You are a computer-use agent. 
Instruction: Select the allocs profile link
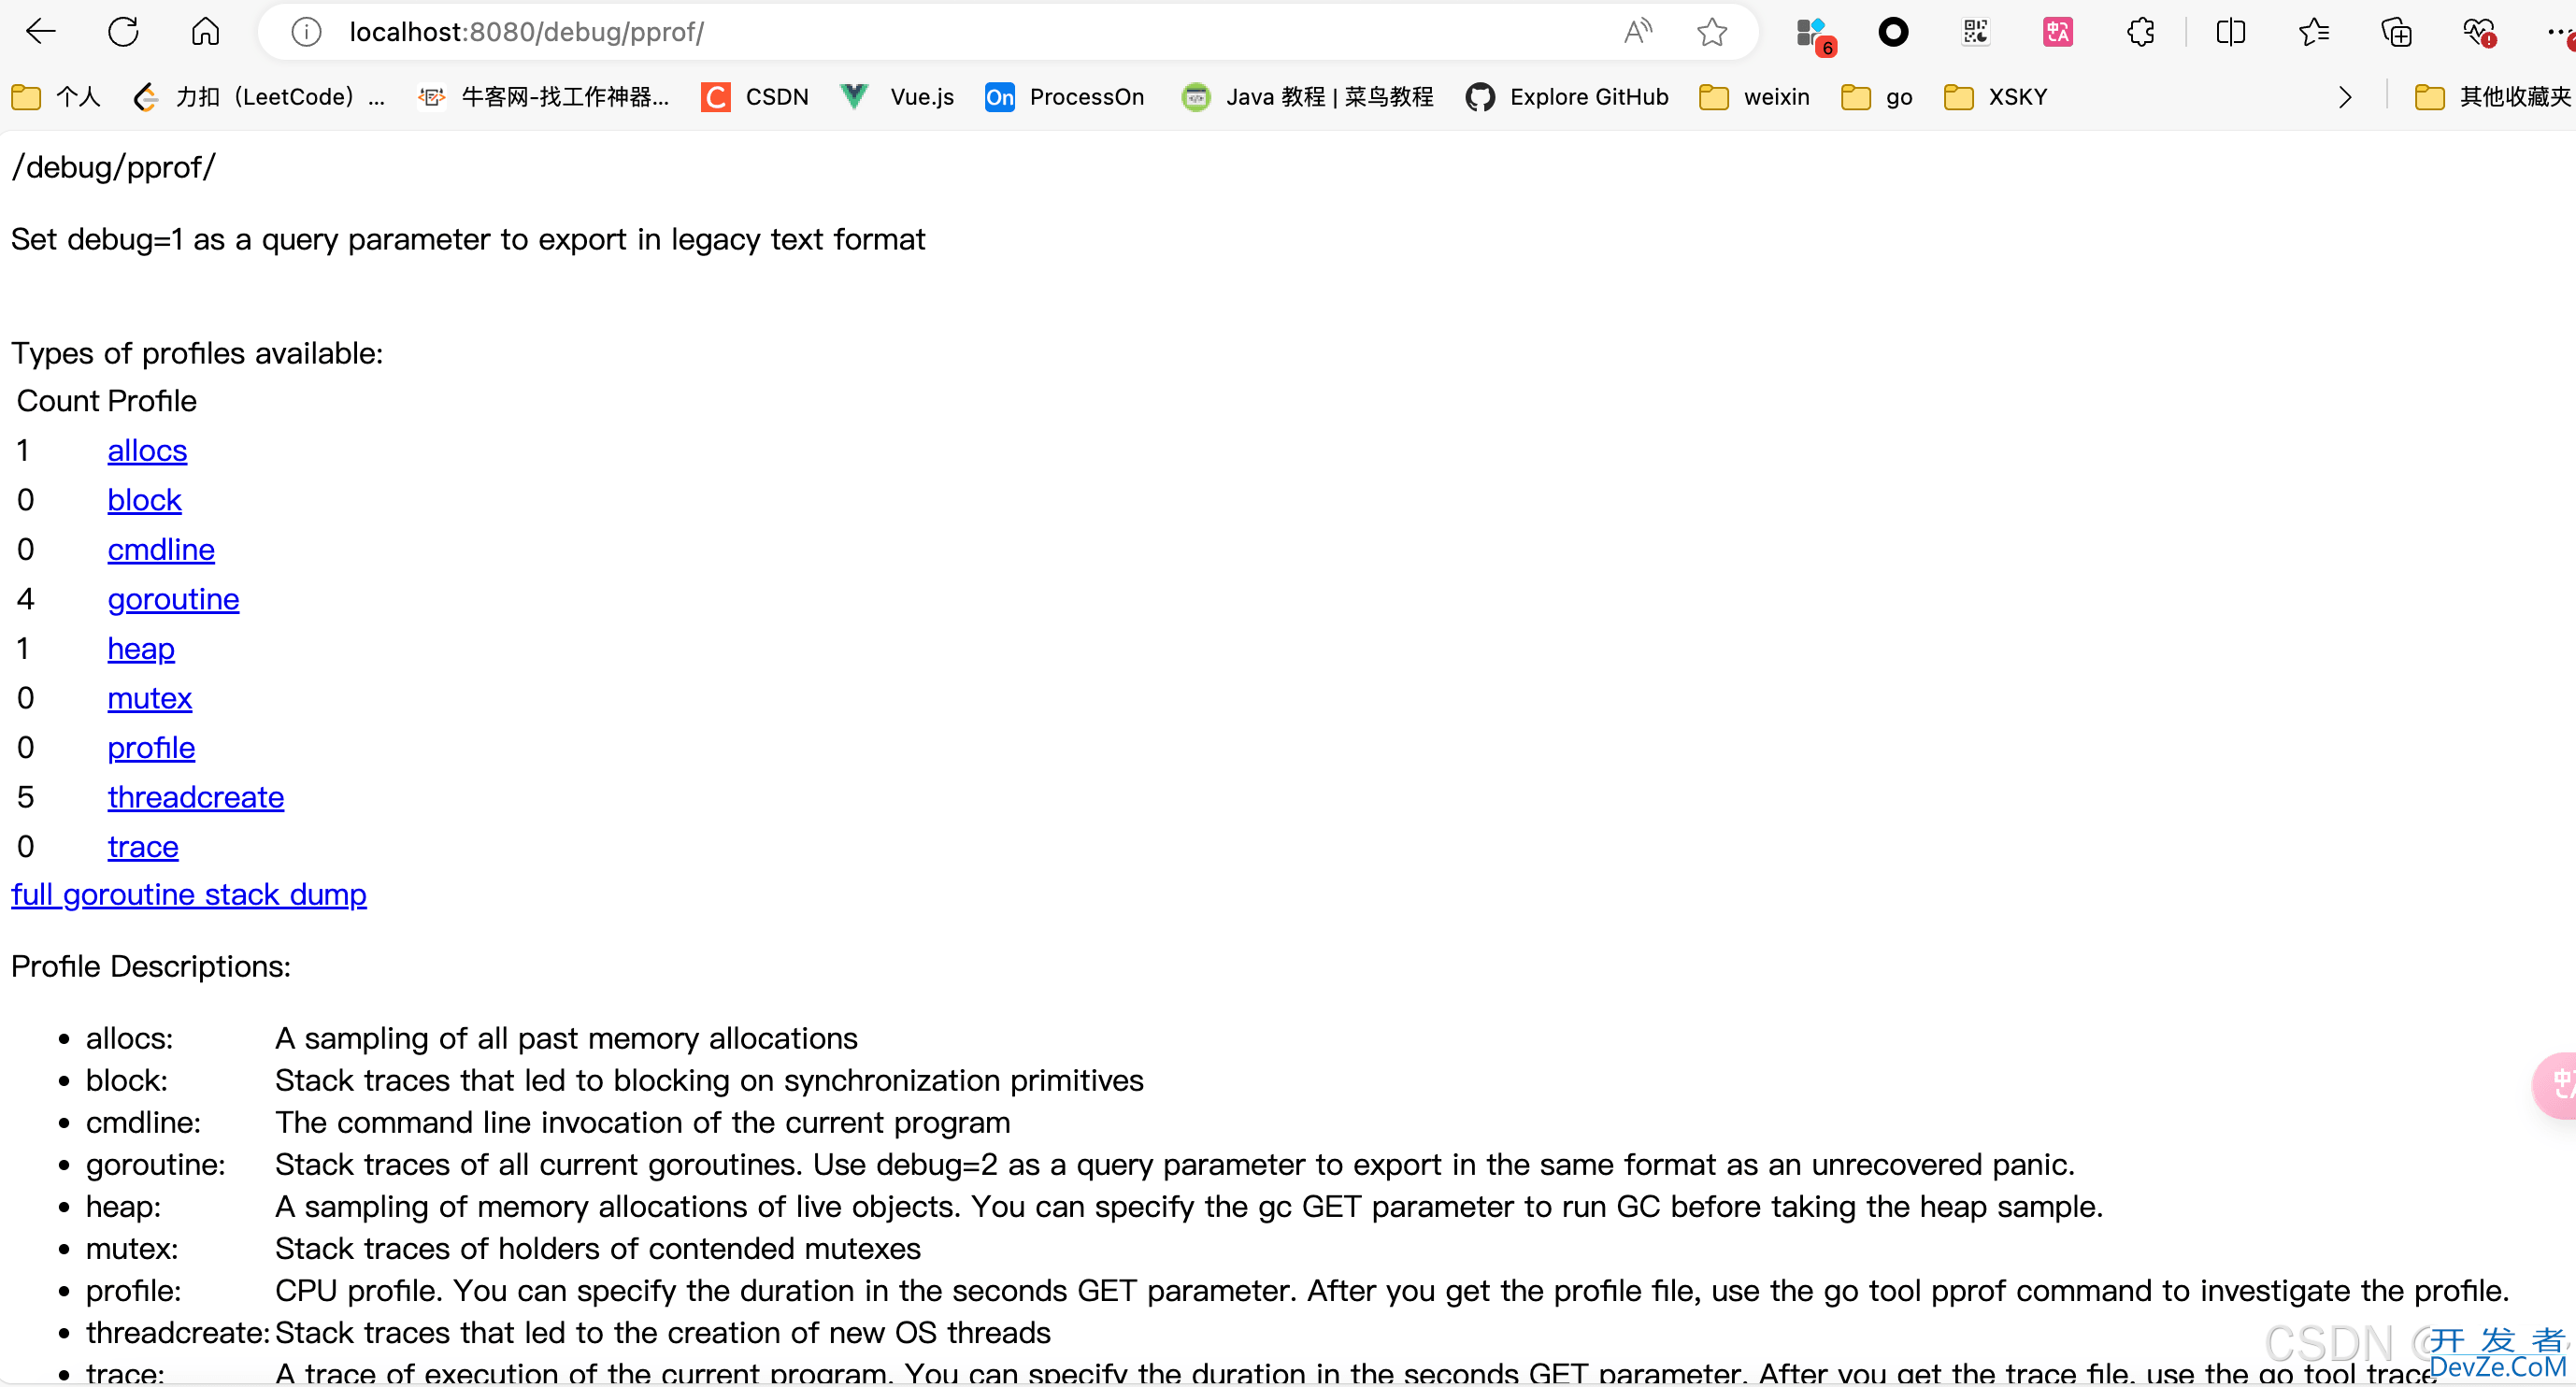click(x=147, y=450)
